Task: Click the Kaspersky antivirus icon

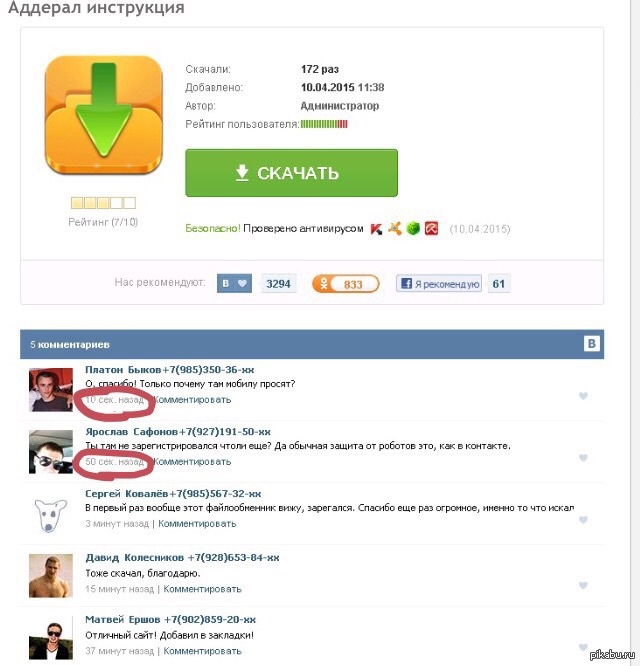Action: (x=376, y=229)
